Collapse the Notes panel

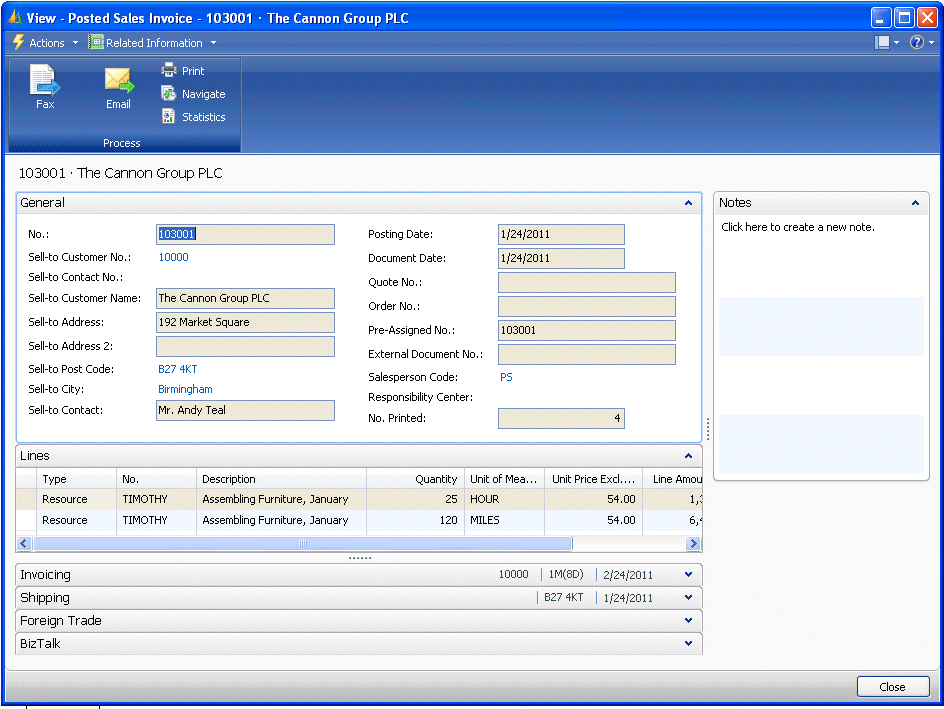915,203
